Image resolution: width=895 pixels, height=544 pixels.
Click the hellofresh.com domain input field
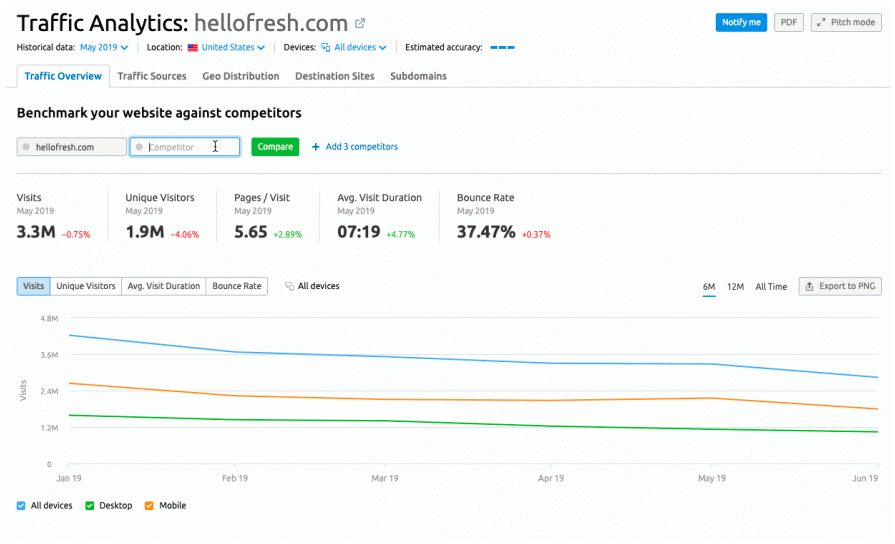[72, 147]
